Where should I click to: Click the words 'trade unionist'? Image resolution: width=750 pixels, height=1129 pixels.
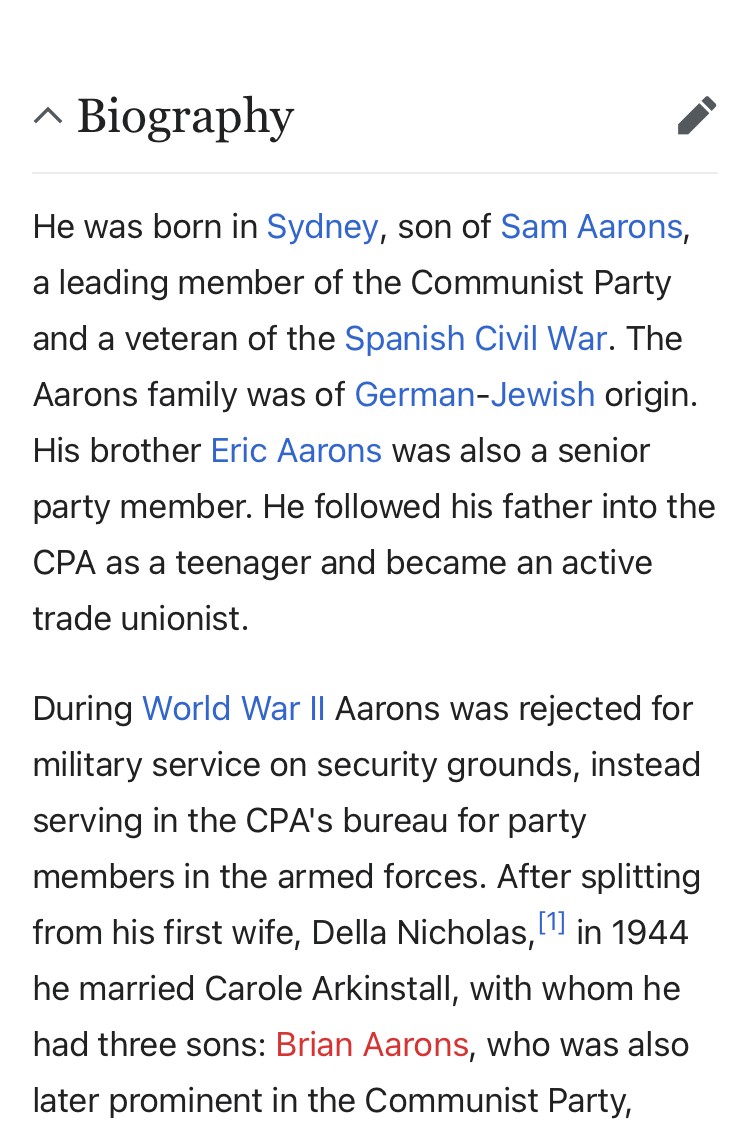coord(139,619)
